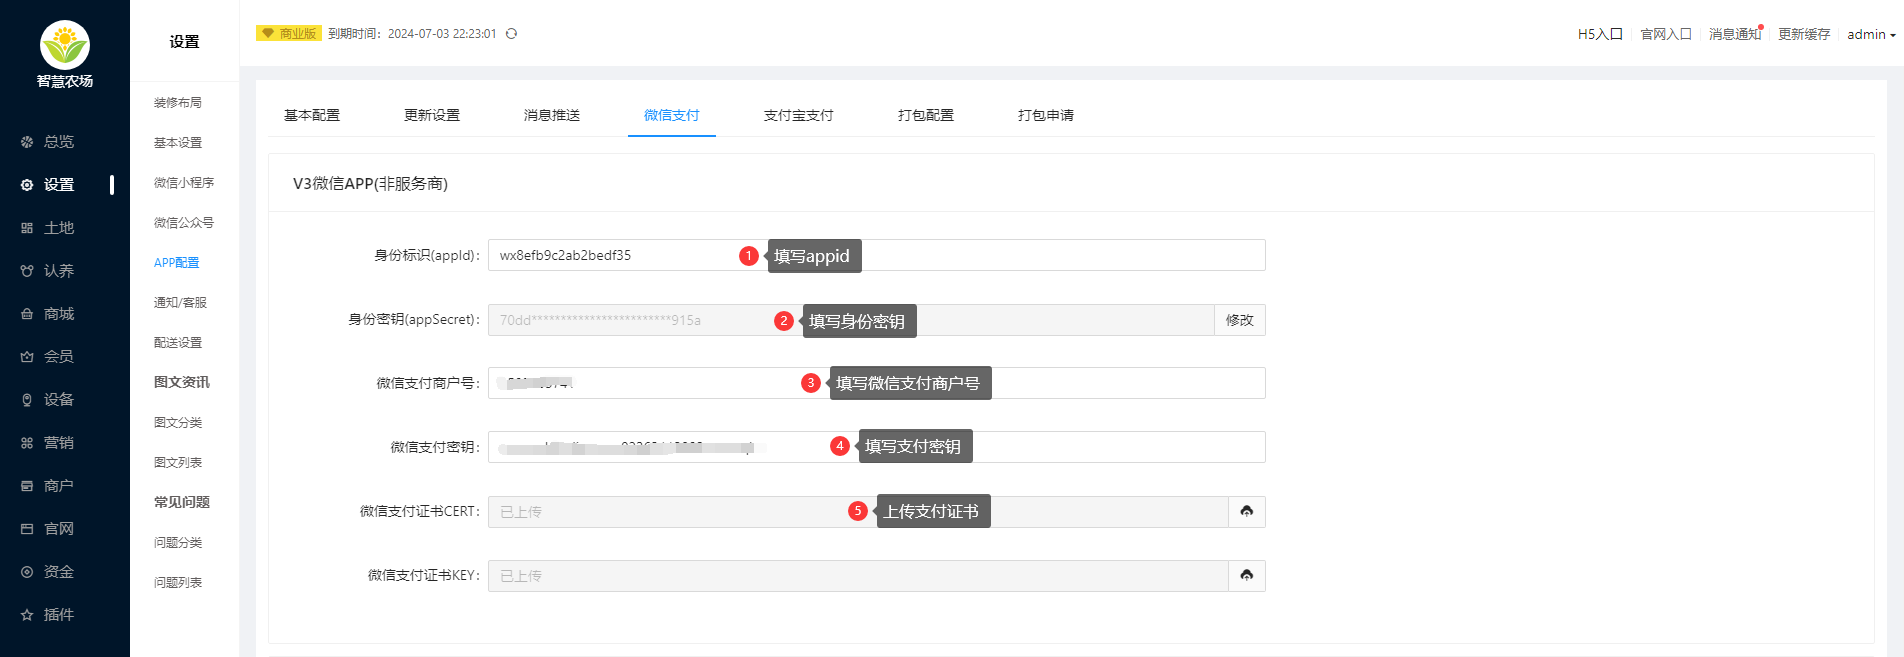Image resolution: width=1904 pixels, height=657 pixels.
Task: Switch to the 更新设置 tab
Action: [432, 115]
